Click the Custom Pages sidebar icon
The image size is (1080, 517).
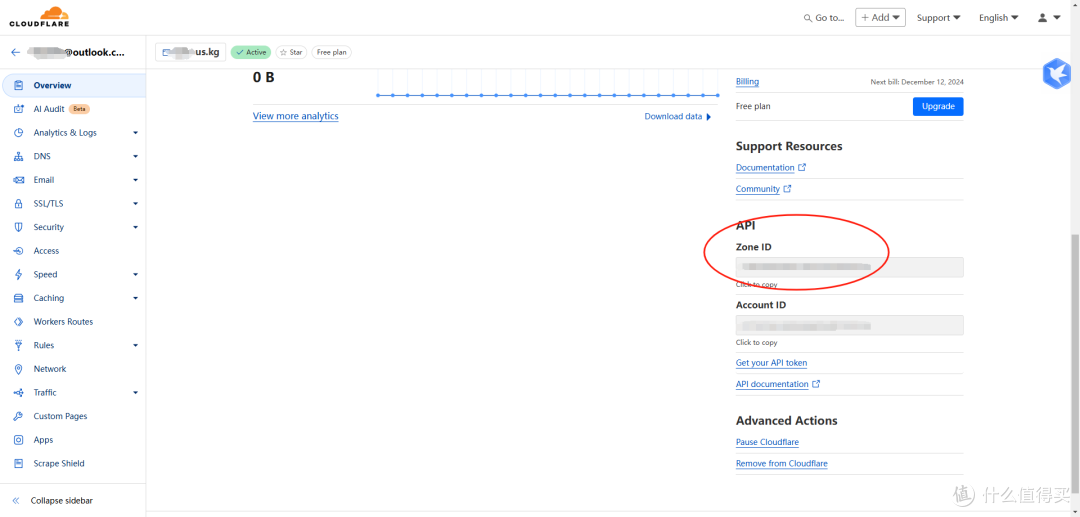[x=19, y=416]
